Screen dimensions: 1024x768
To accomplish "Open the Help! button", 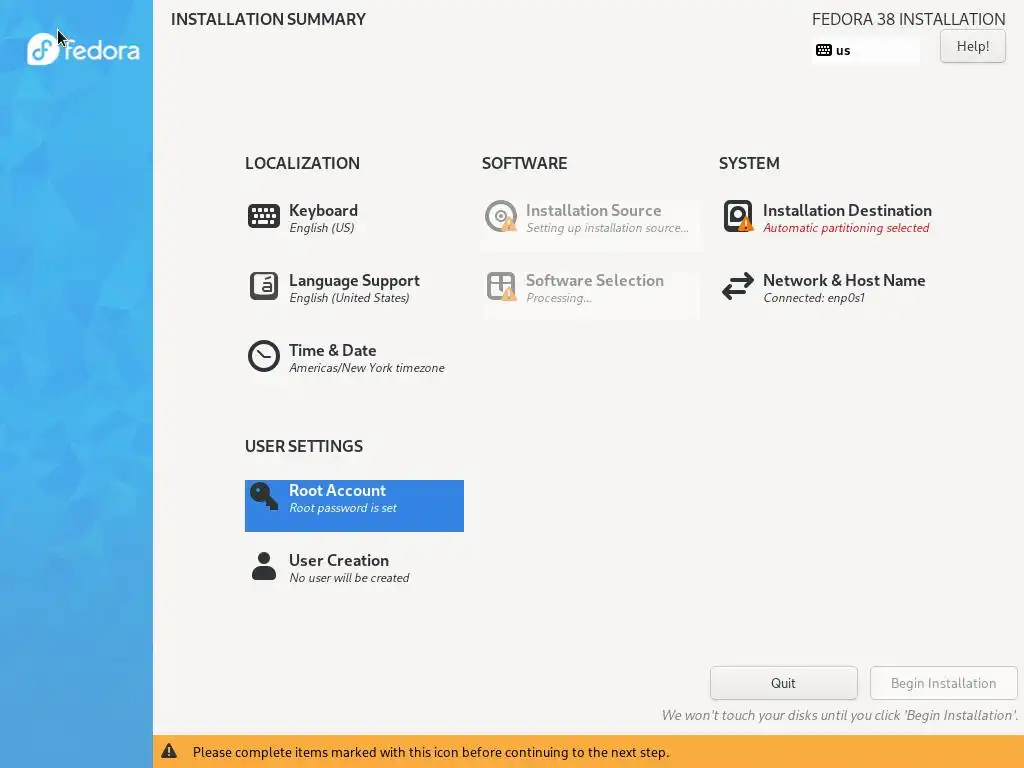I will pos(972,46).
